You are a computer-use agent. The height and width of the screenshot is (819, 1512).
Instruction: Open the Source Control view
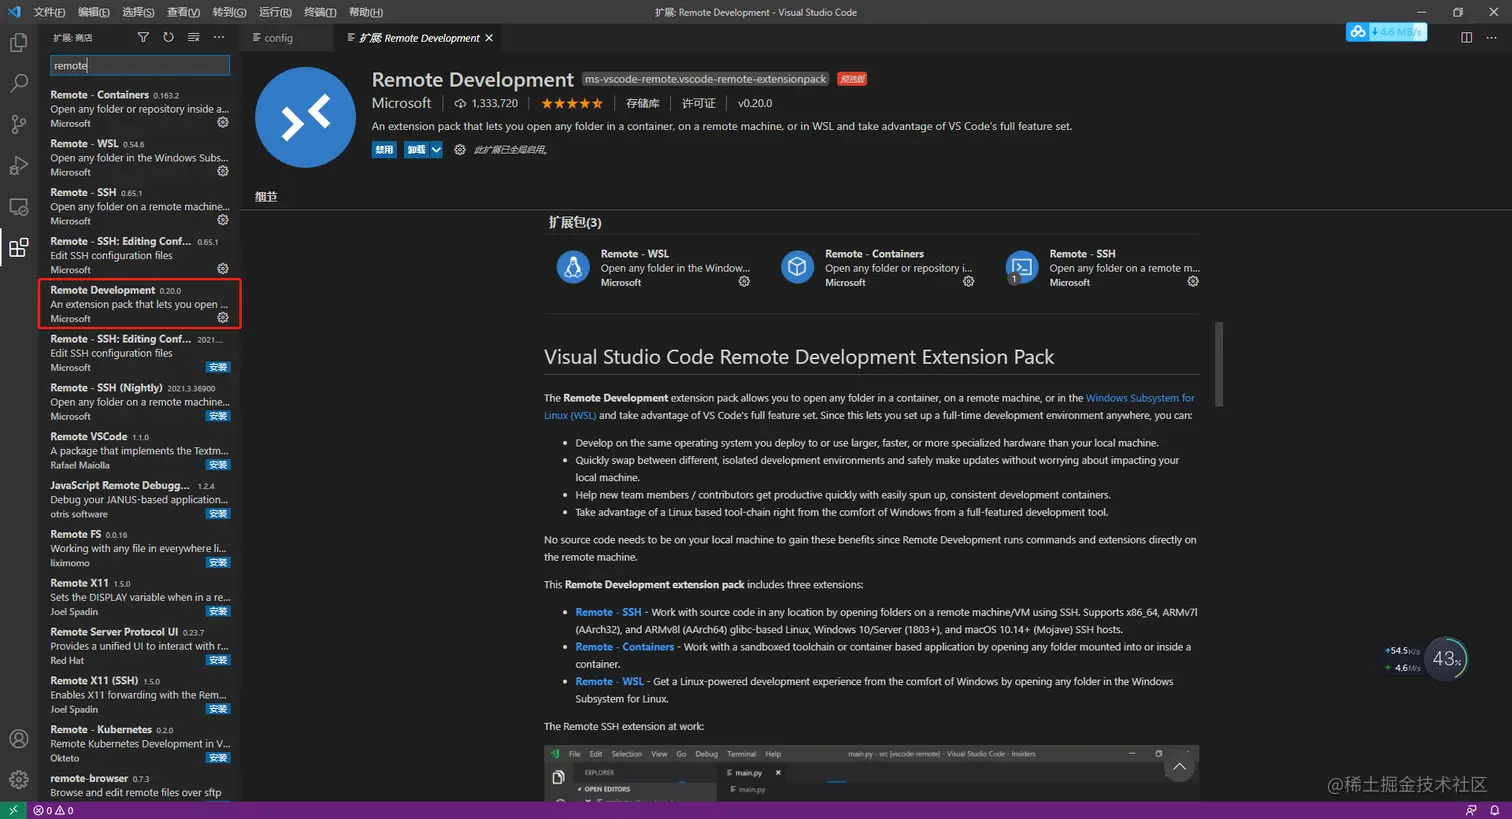tap(18, 125)
